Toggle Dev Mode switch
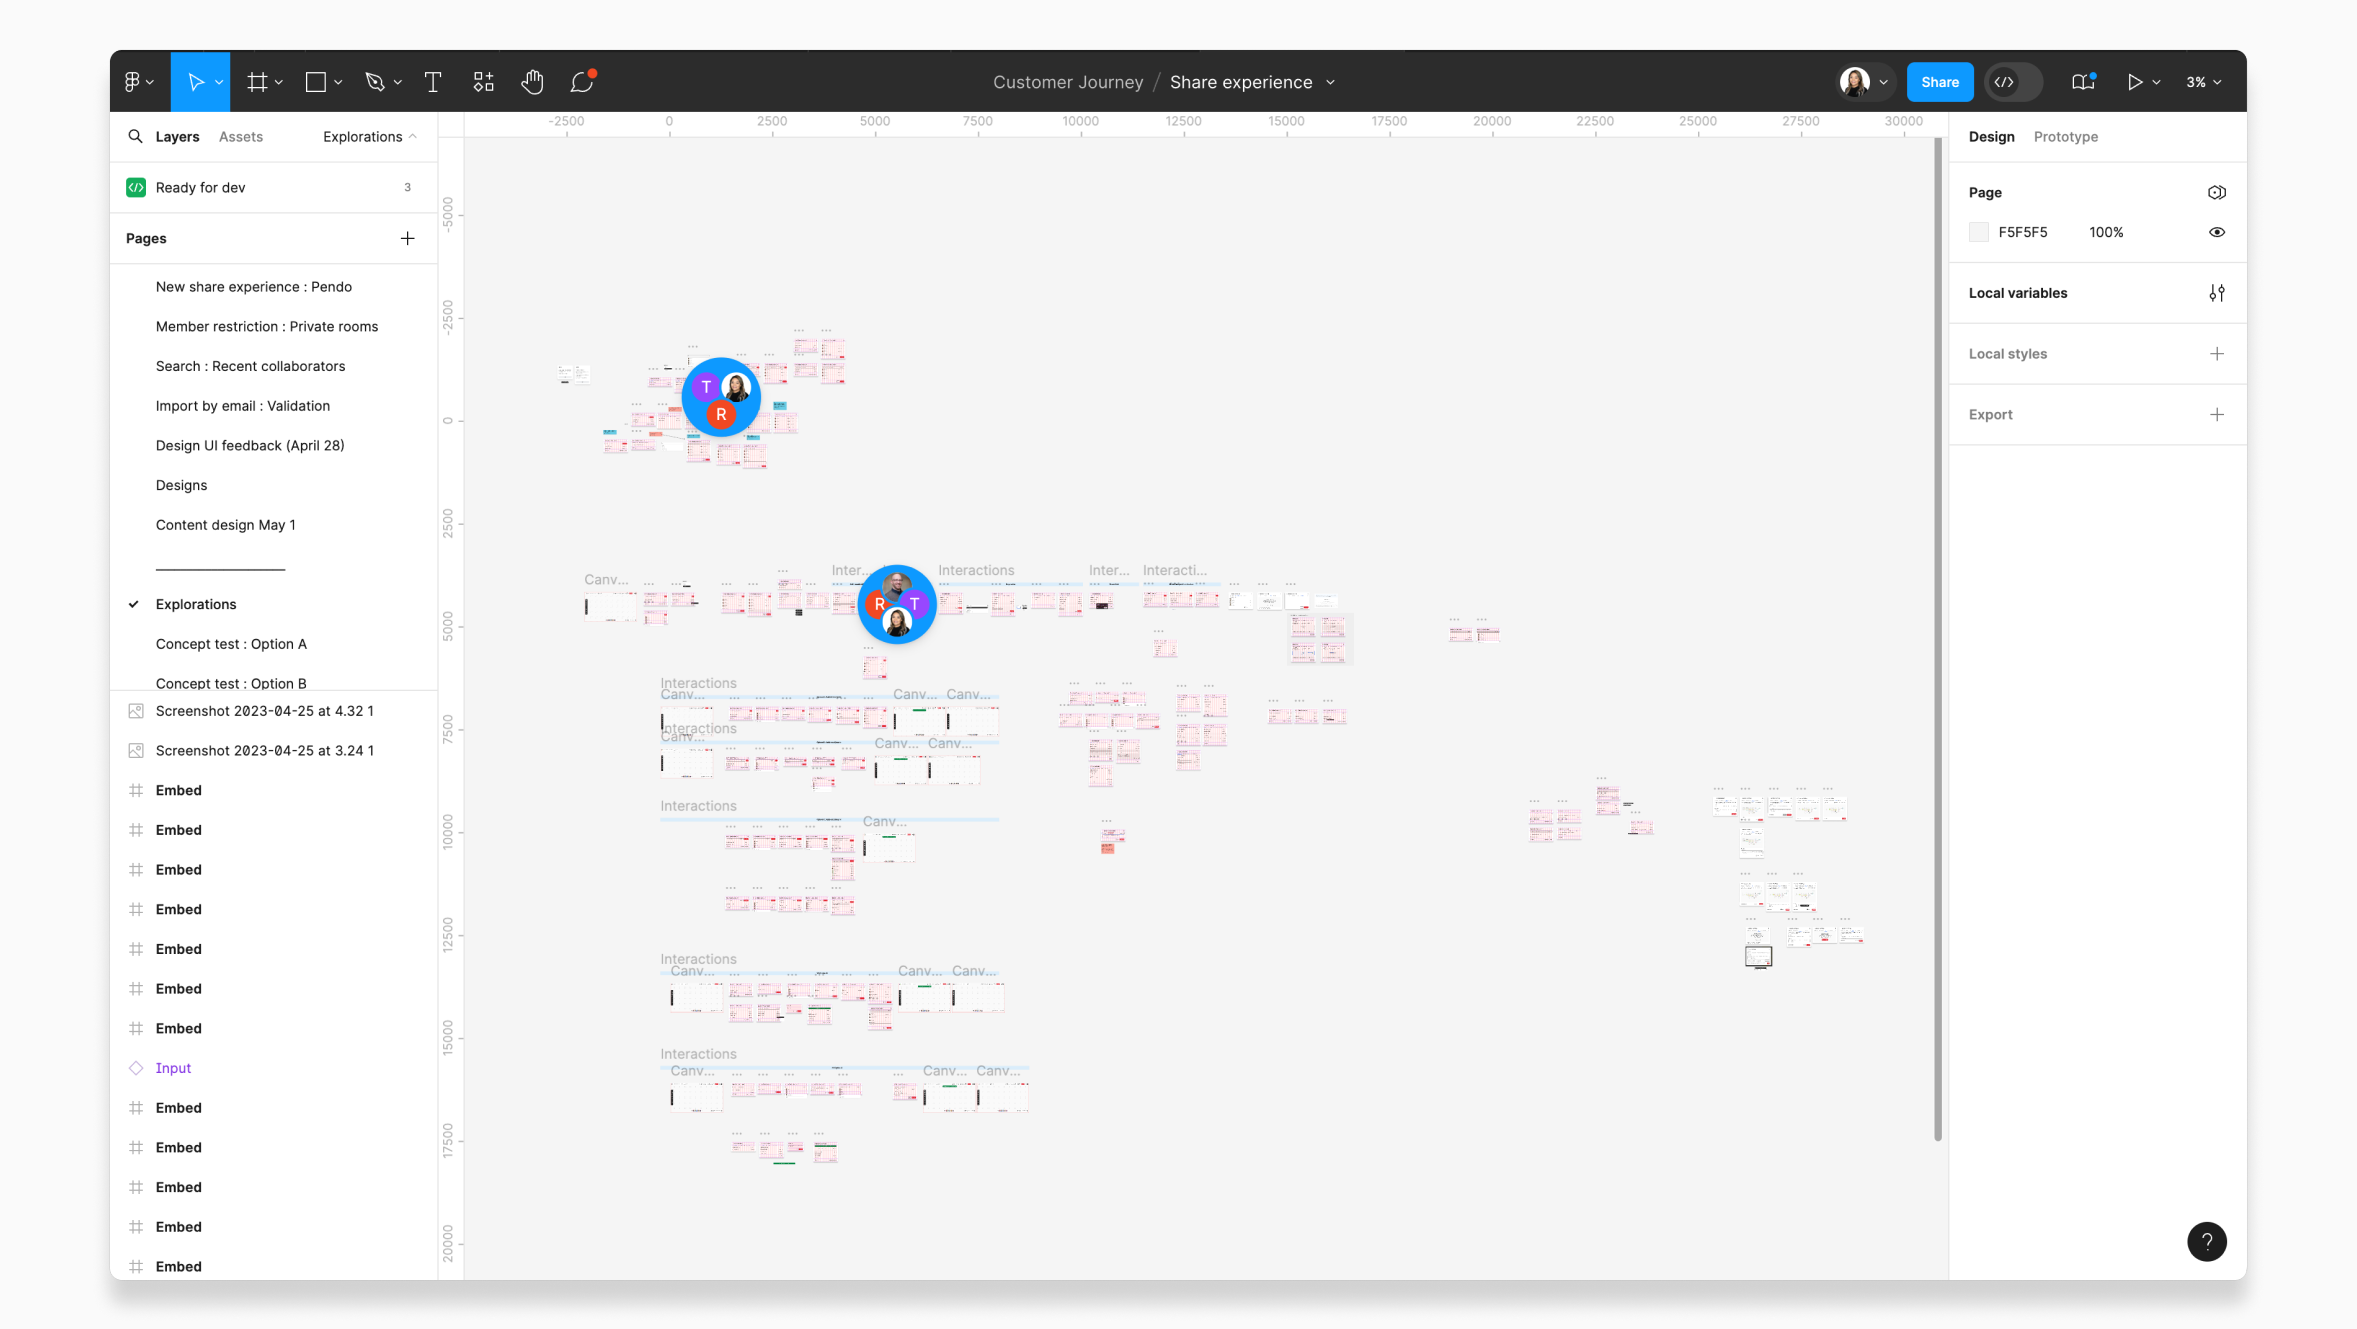Screen dimensions: 2357x1329 (2014, 82)
